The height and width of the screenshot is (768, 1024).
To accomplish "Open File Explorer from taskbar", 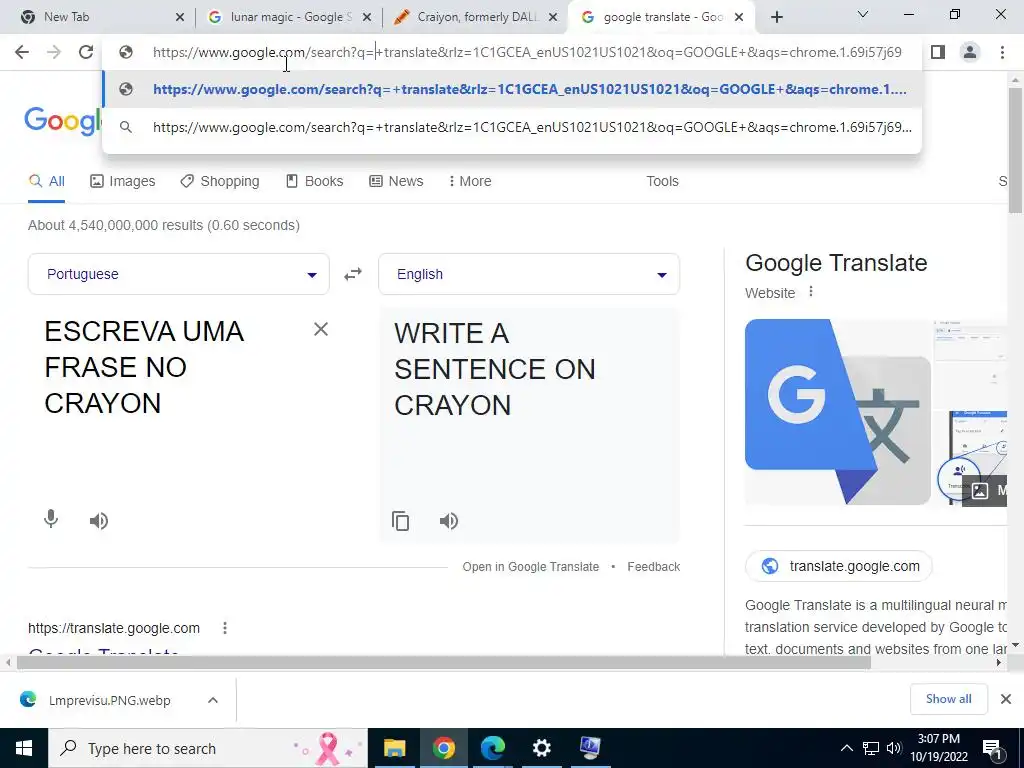I will (394, 748).
